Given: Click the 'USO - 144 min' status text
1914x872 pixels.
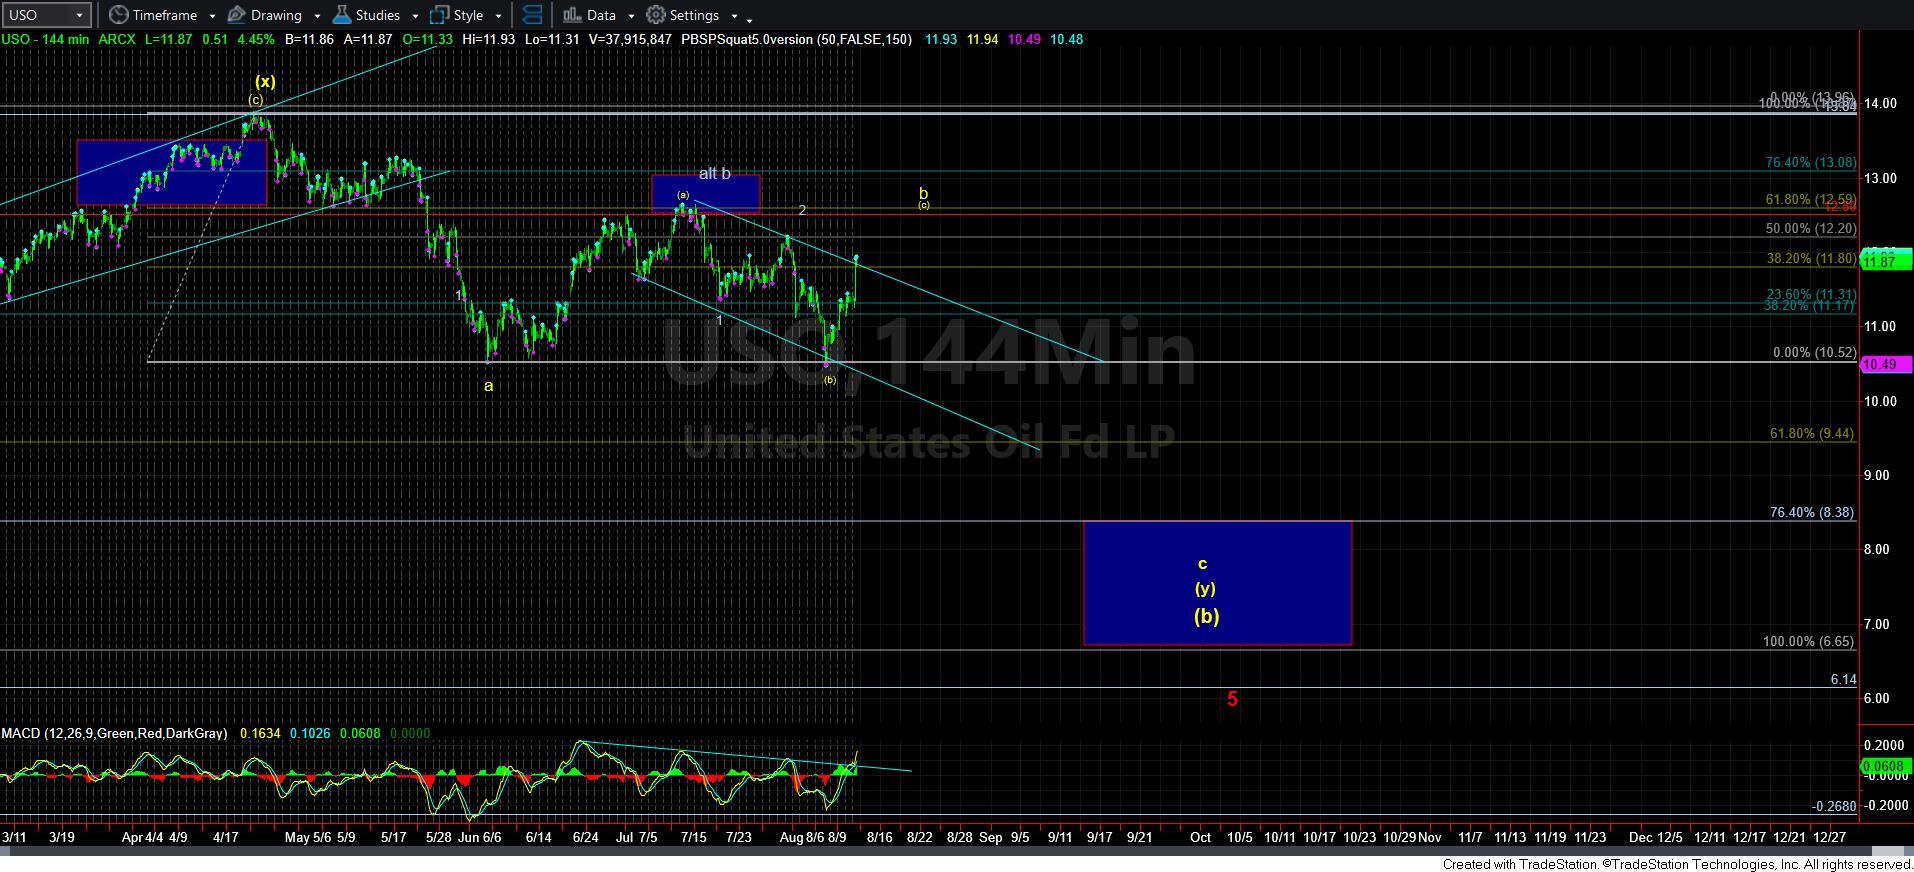Looking at the screenshot, I should (46, 39).
